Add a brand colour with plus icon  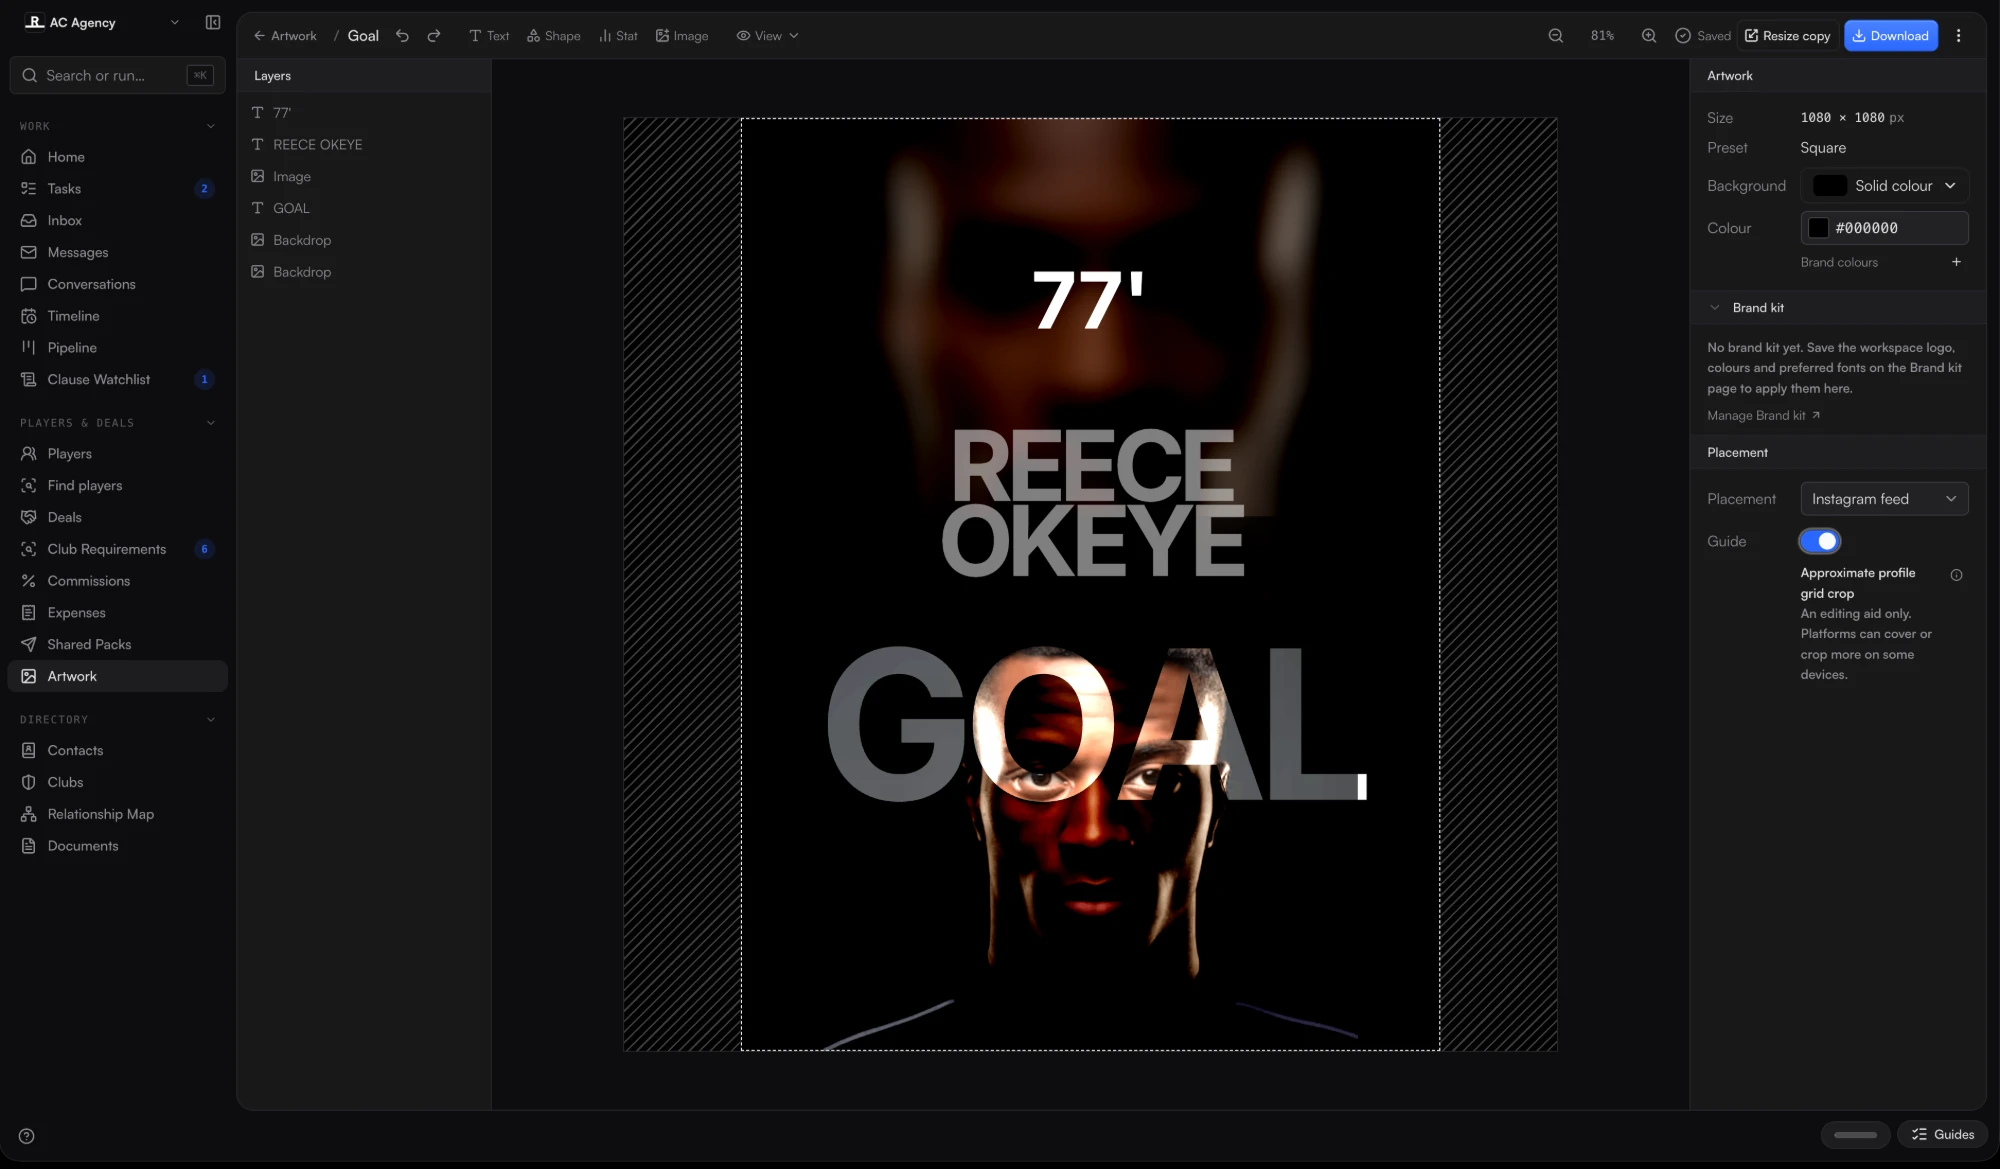click(x=1956, y=262)
